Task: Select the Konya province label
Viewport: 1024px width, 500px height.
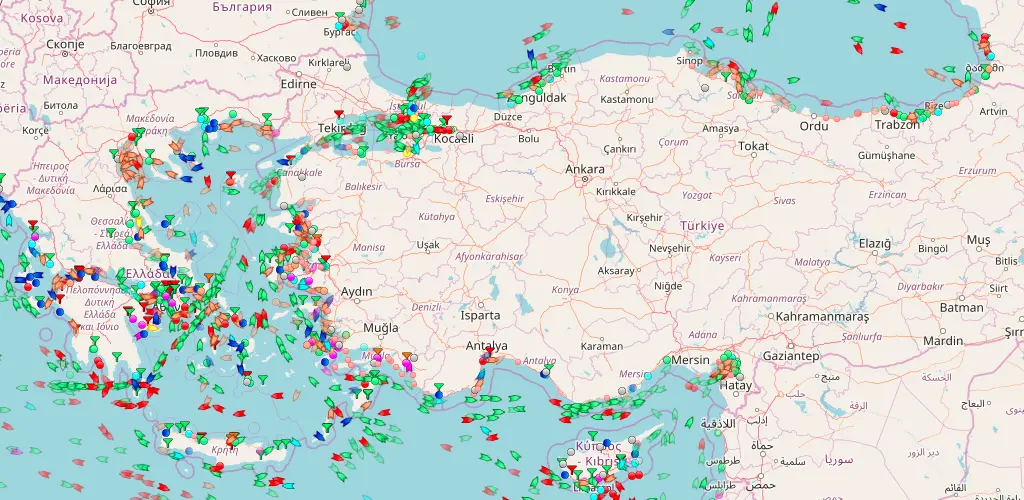Action: [565, 289]
